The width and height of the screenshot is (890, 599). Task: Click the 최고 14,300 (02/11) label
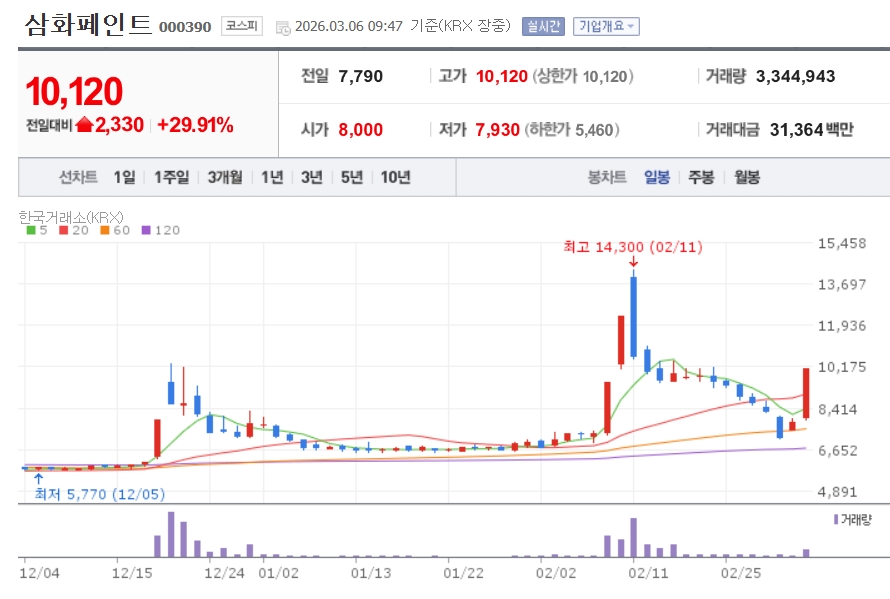[633, 247]
